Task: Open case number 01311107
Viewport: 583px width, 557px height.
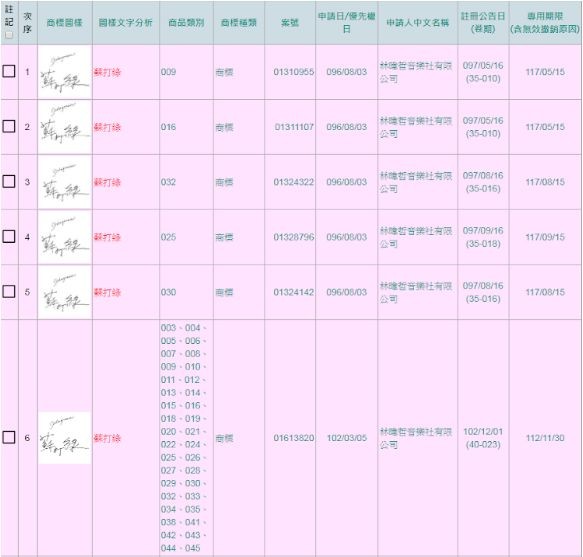Action: pyautogui.click(x=294, y=127)
